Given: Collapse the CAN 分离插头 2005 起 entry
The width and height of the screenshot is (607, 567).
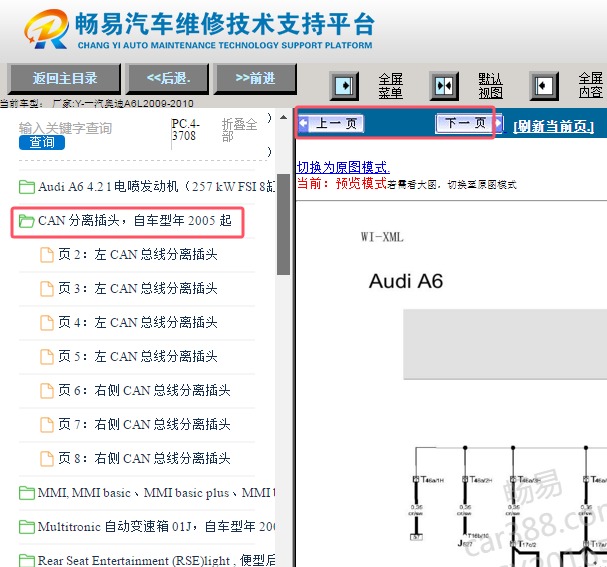Looking at the screenshot, I should [x=134, y=221].
